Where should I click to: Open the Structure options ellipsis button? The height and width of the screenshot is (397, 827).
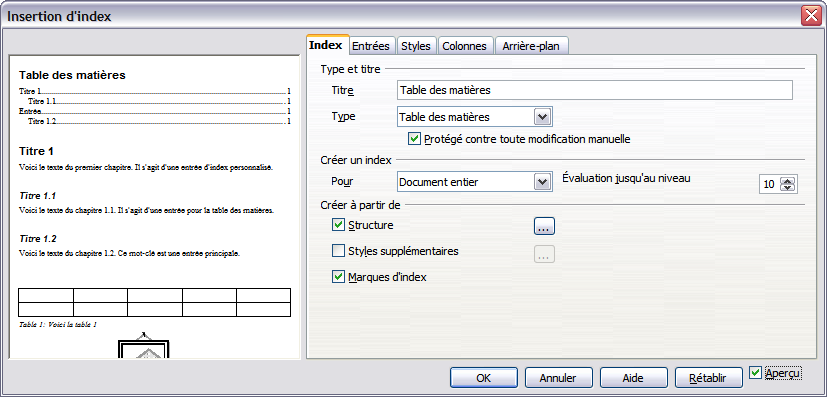point(544,226)
